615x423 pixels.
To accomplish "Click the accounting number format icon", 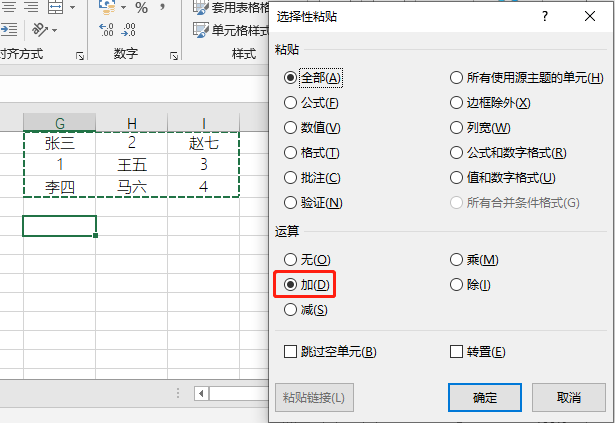I will (x=107, y=7).
